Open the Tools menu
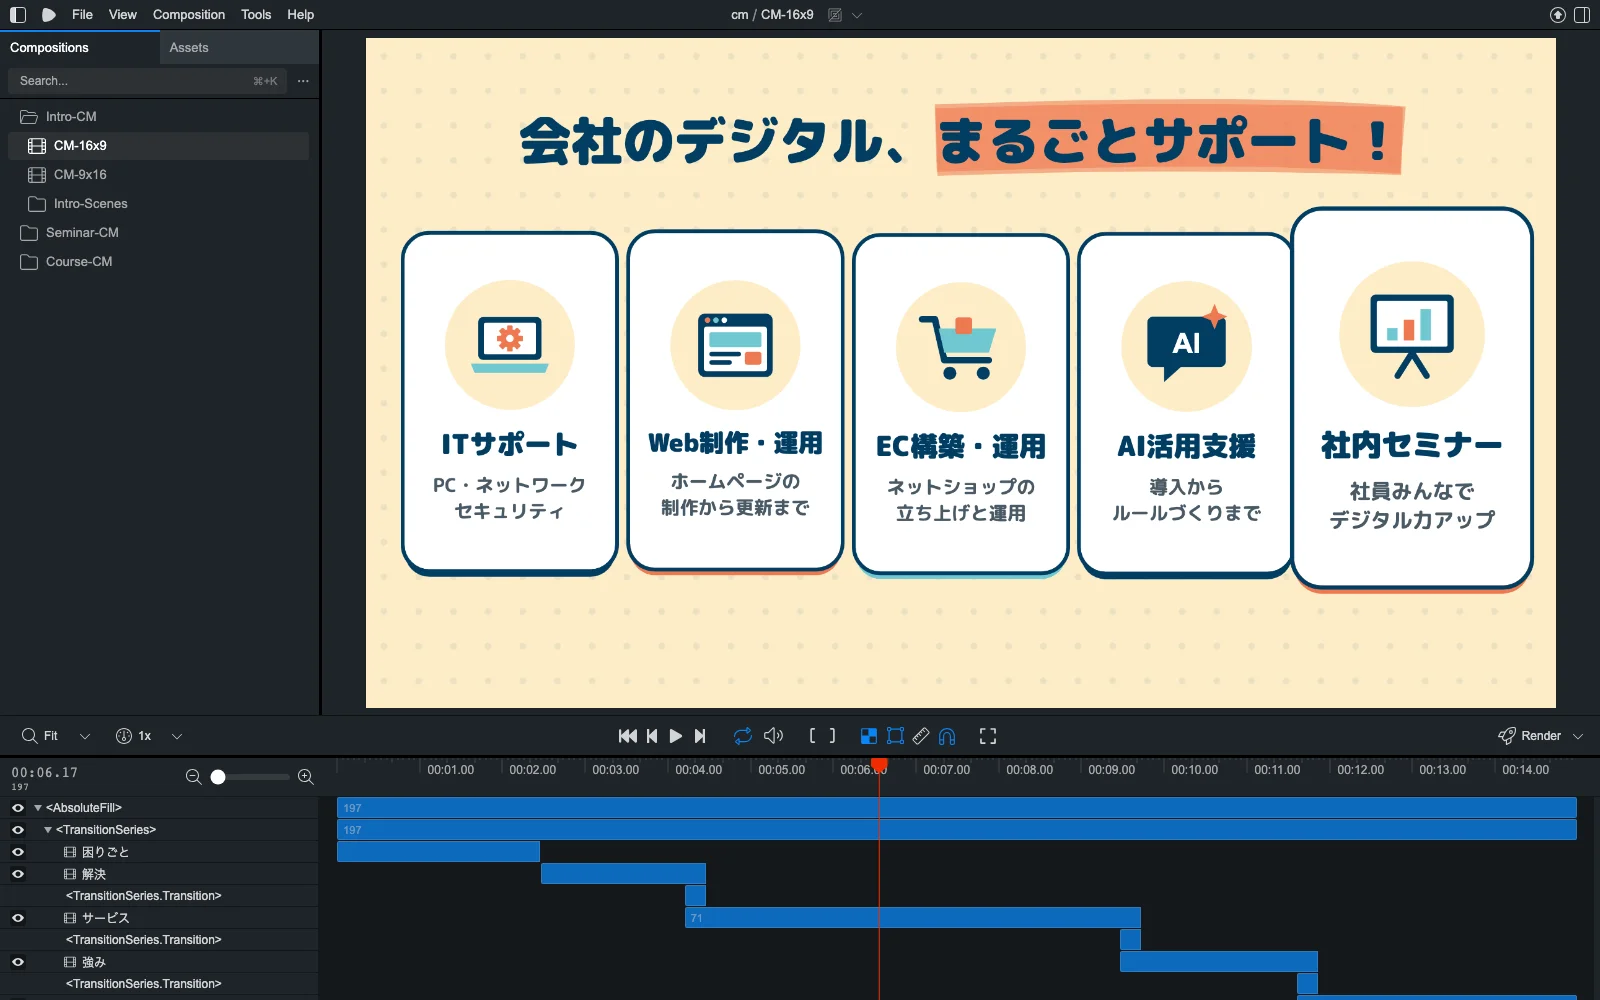Viewport: 1600px width, 1000px height. (256, 15)
